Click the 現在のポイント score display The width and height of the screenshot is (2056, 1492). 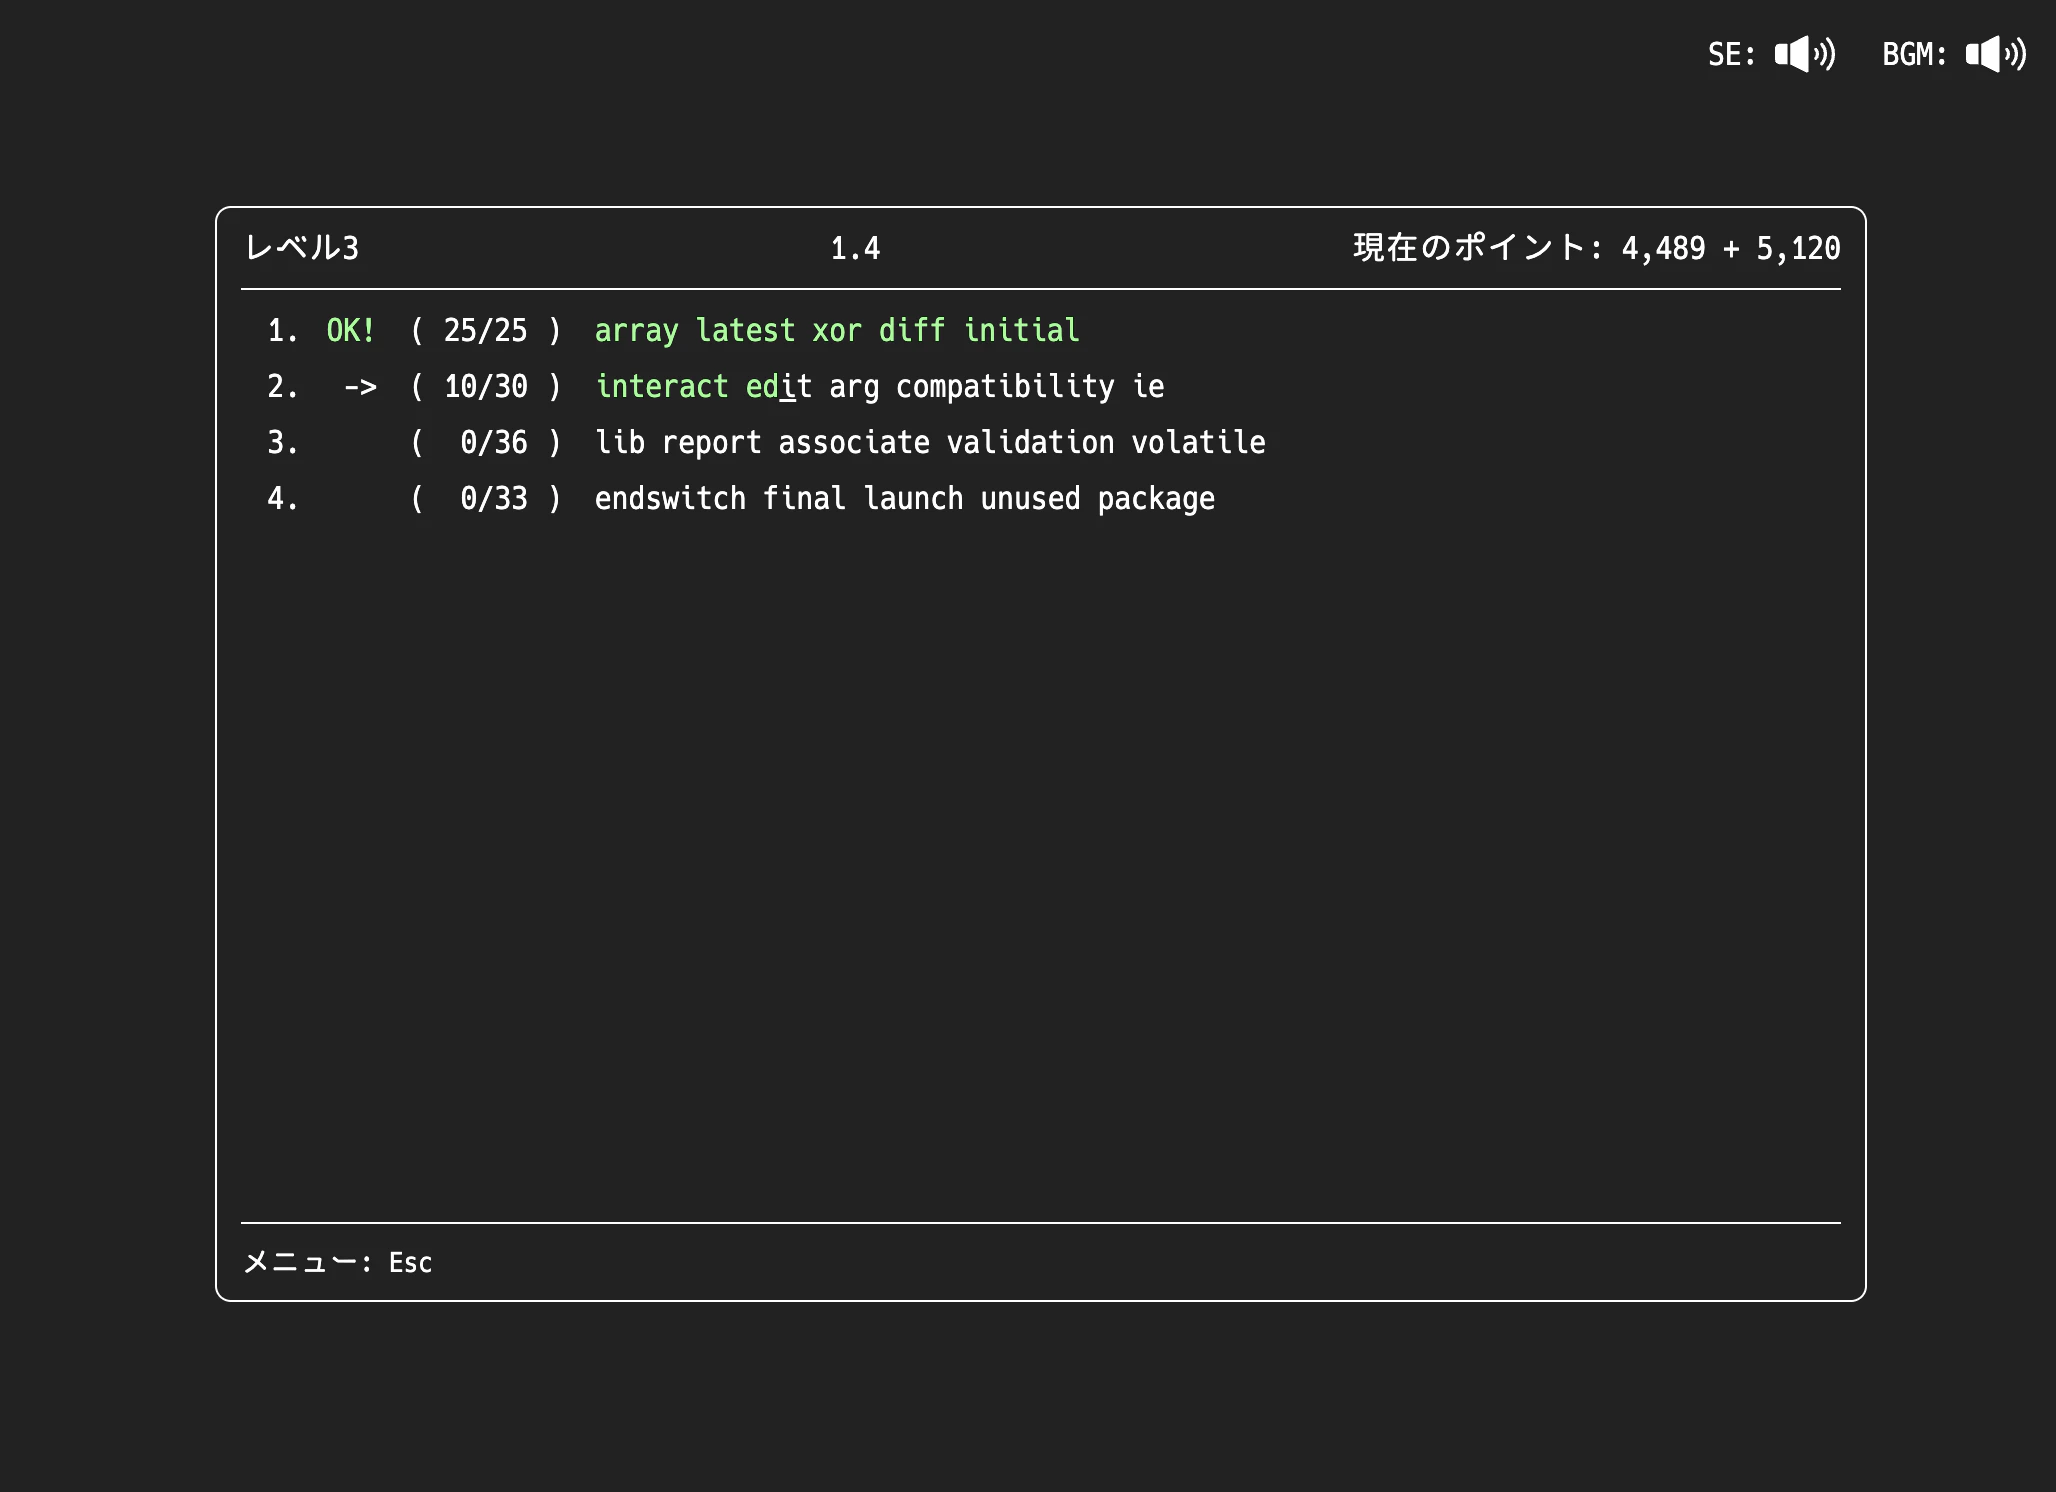click(1596, 248)
